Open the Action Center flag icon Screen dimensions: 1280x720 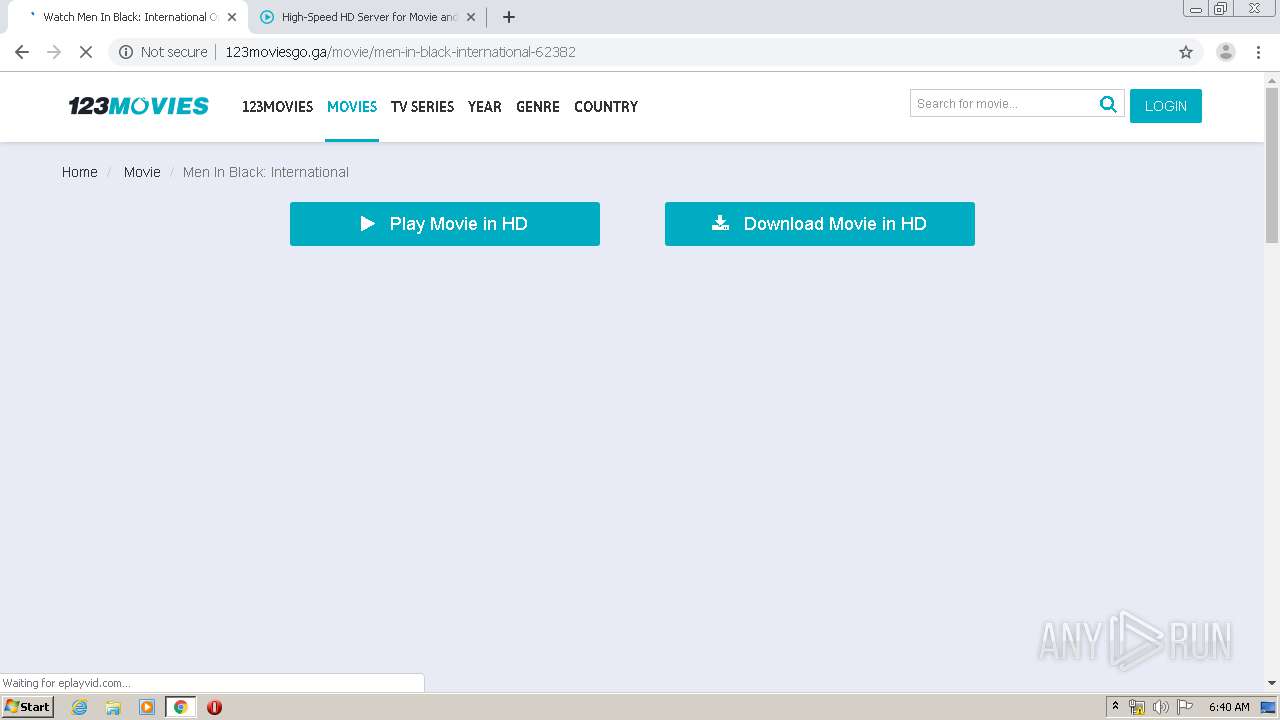1185,707
